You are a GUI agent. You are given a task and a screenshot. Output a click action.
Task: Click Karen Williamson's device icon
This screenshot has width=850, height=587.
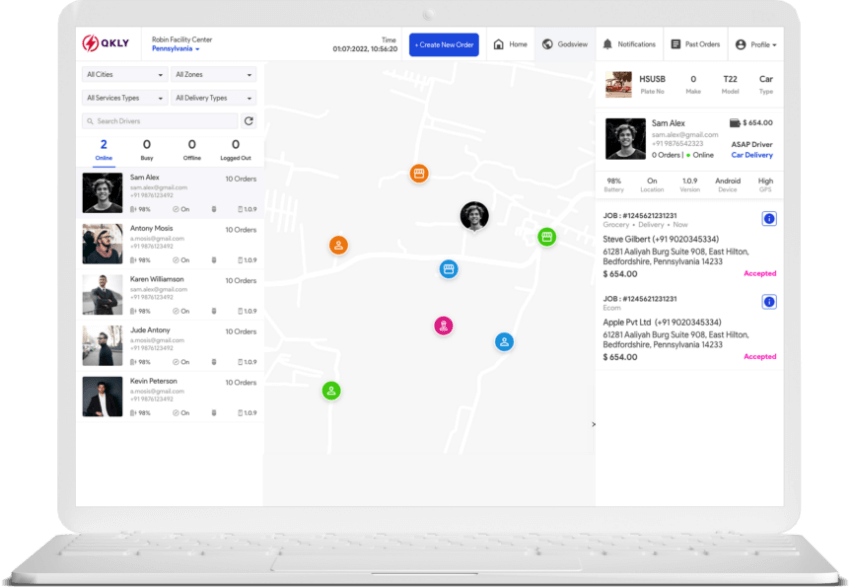point(214,311)
